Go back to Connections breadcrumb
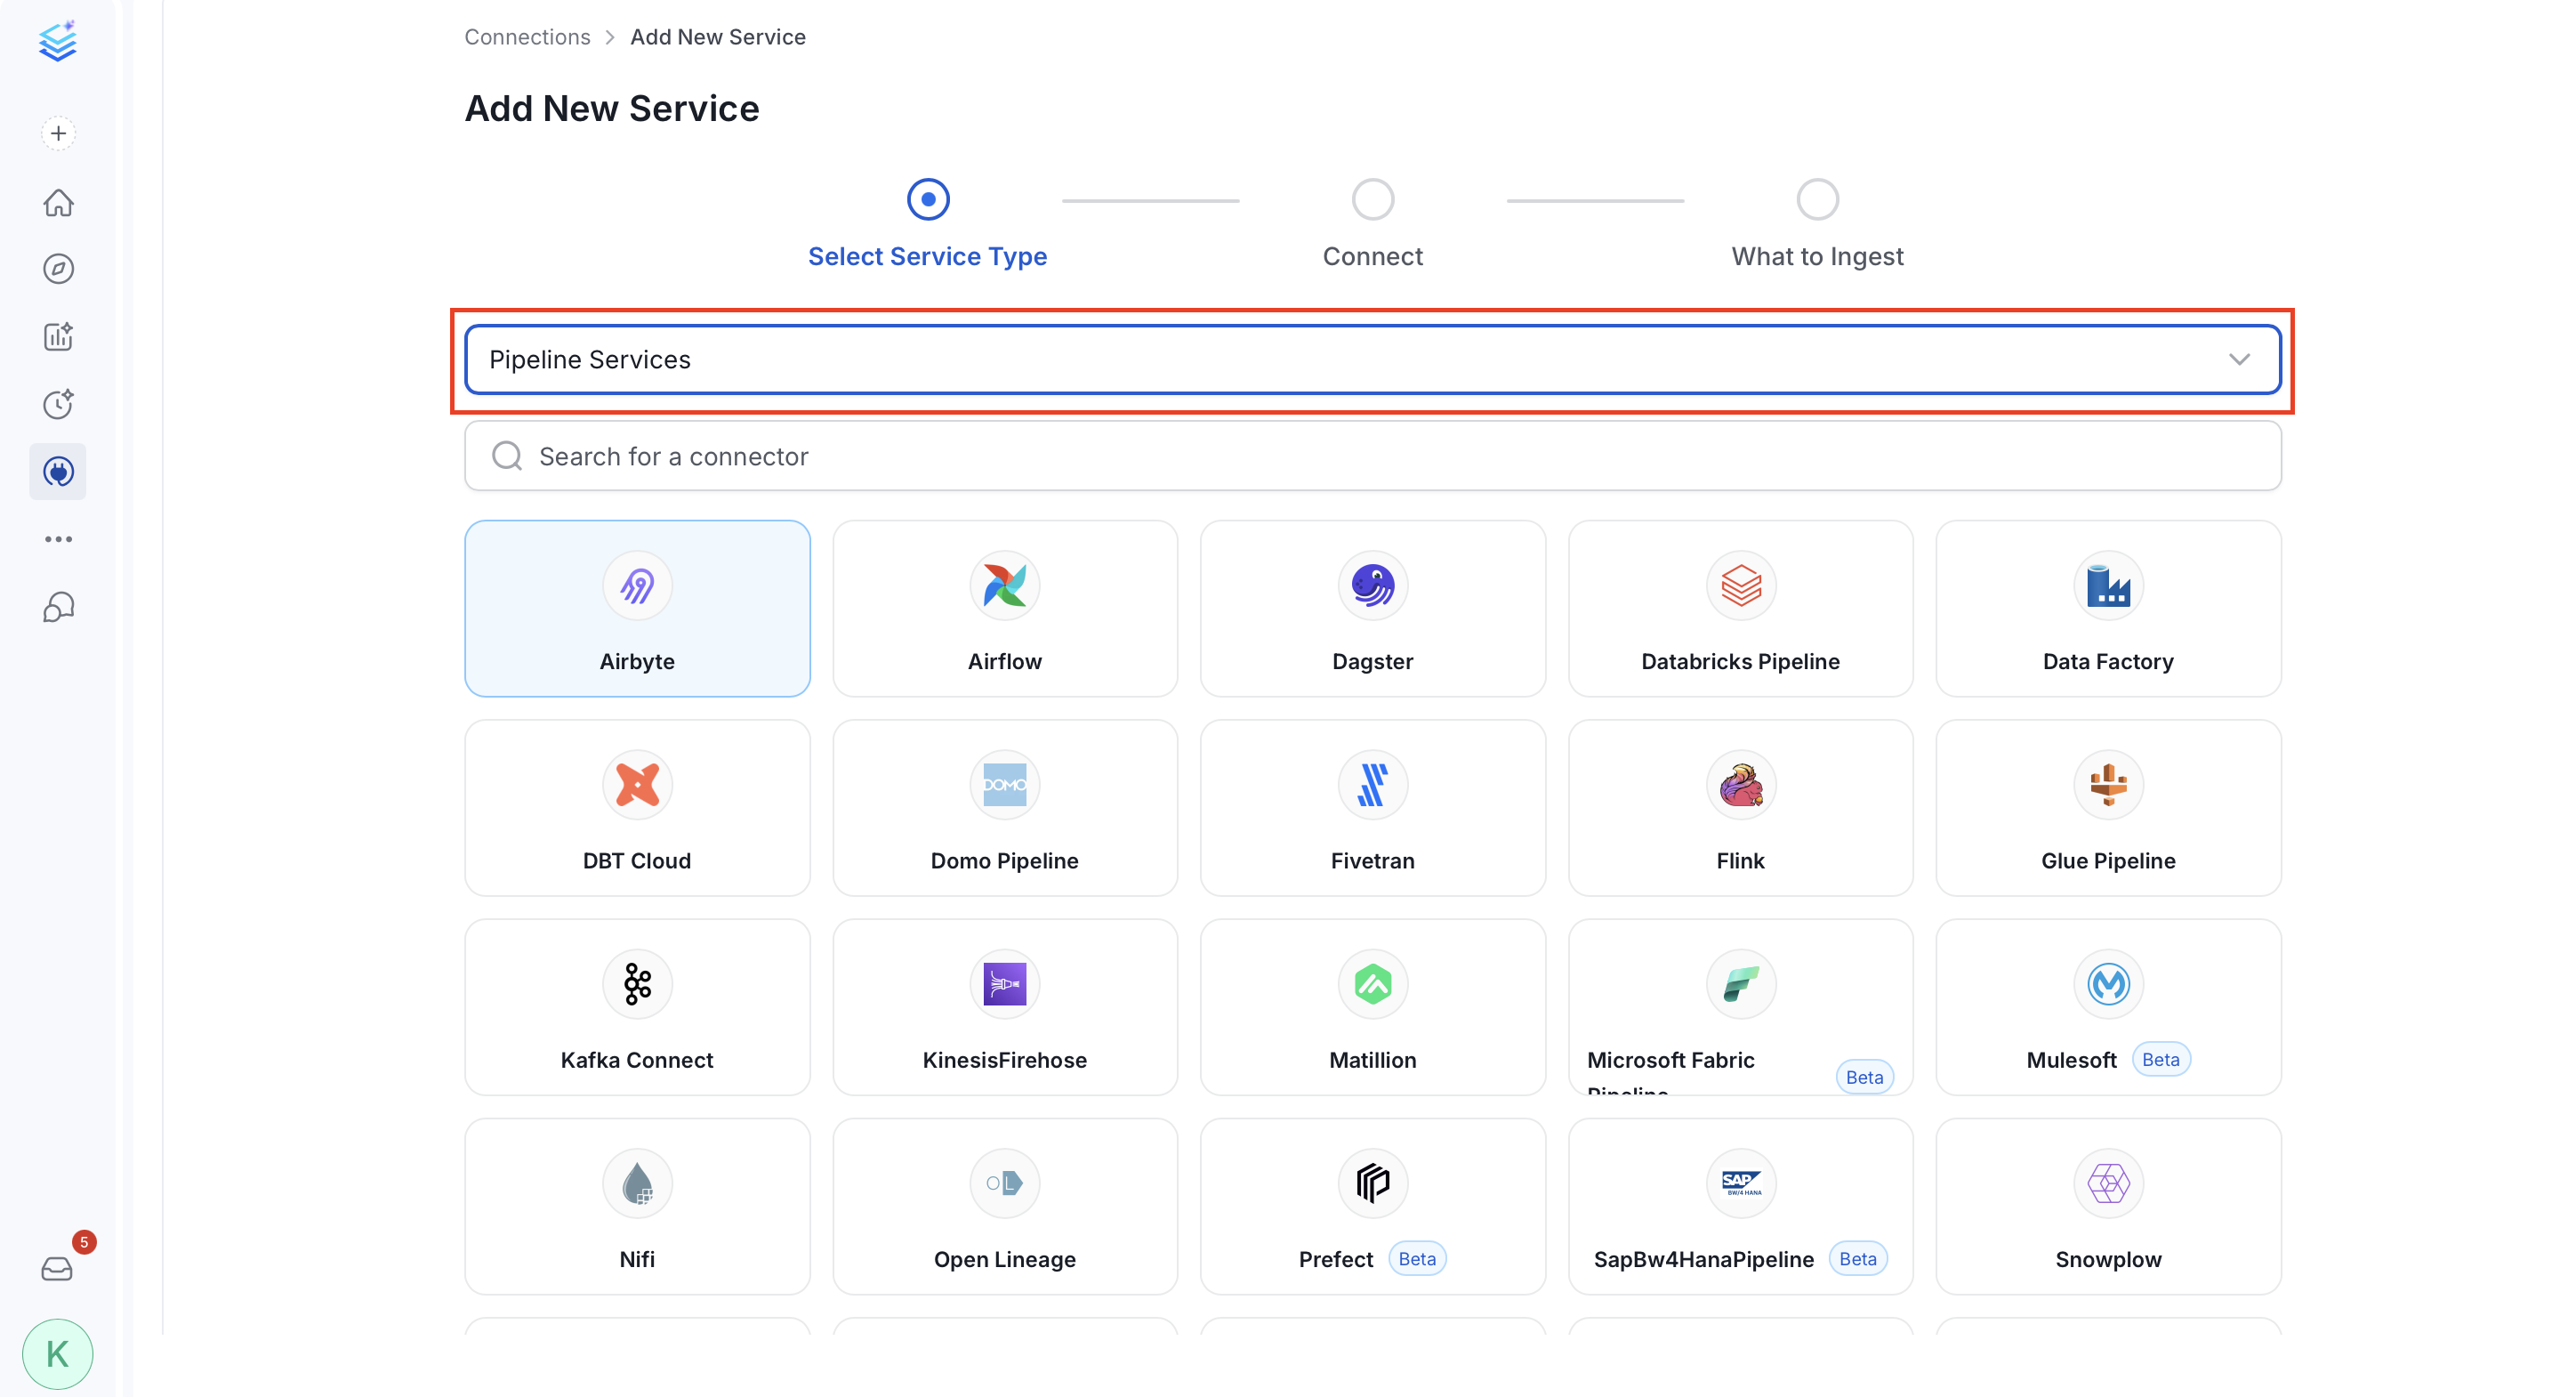2576x1397 pixels. point(527,37)
